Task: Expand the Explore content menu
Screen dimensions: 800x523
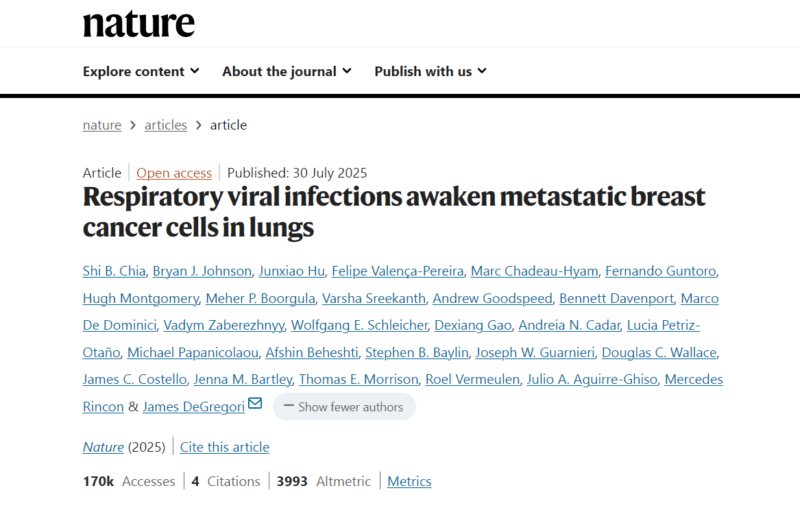Action: tap(141, 71)
